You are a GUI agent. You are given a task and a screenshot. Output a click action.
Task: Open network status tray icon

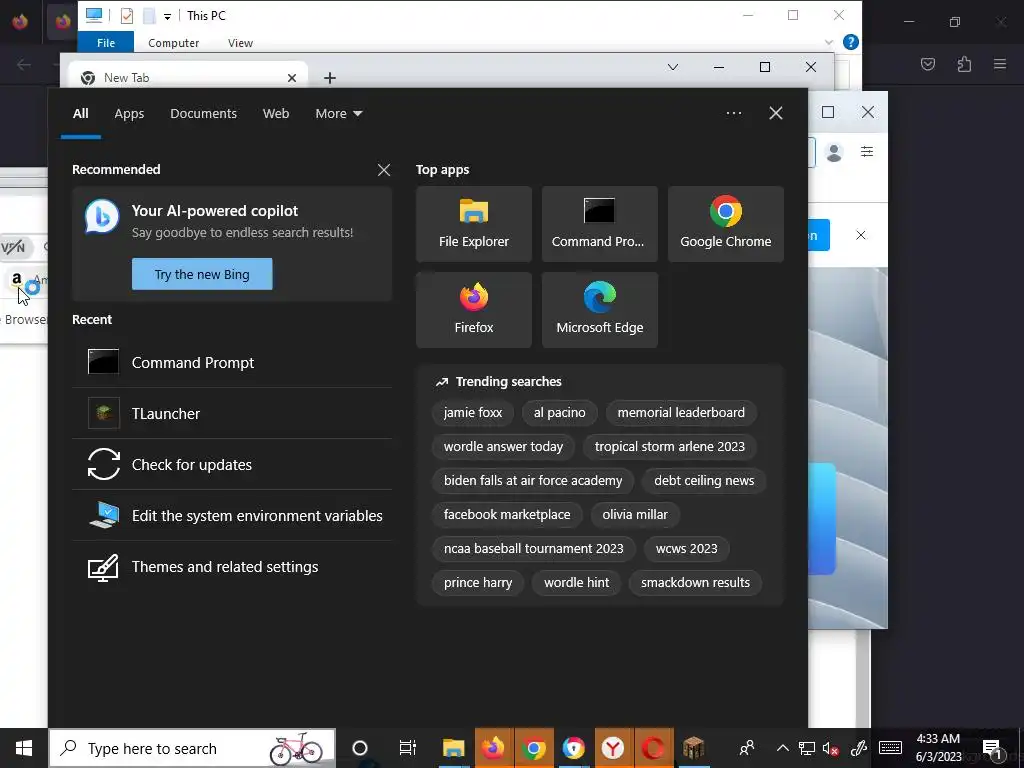(807, 748)
